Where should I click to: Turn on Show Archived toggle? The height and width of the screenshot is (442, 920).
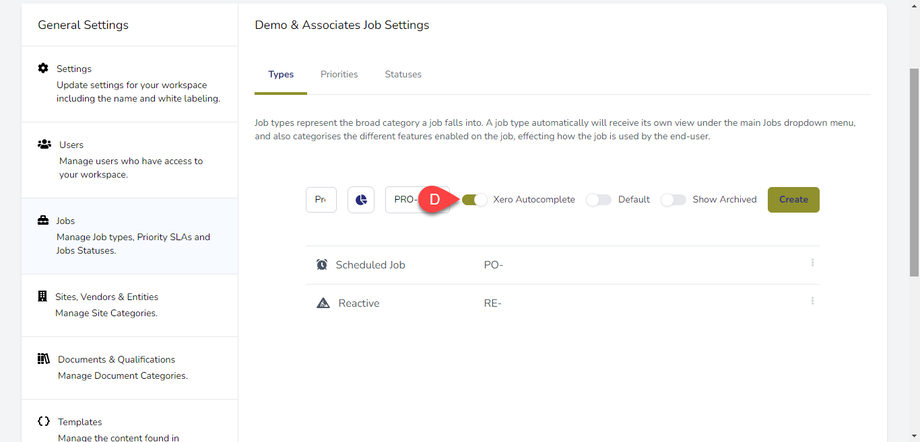pos(673,199)
